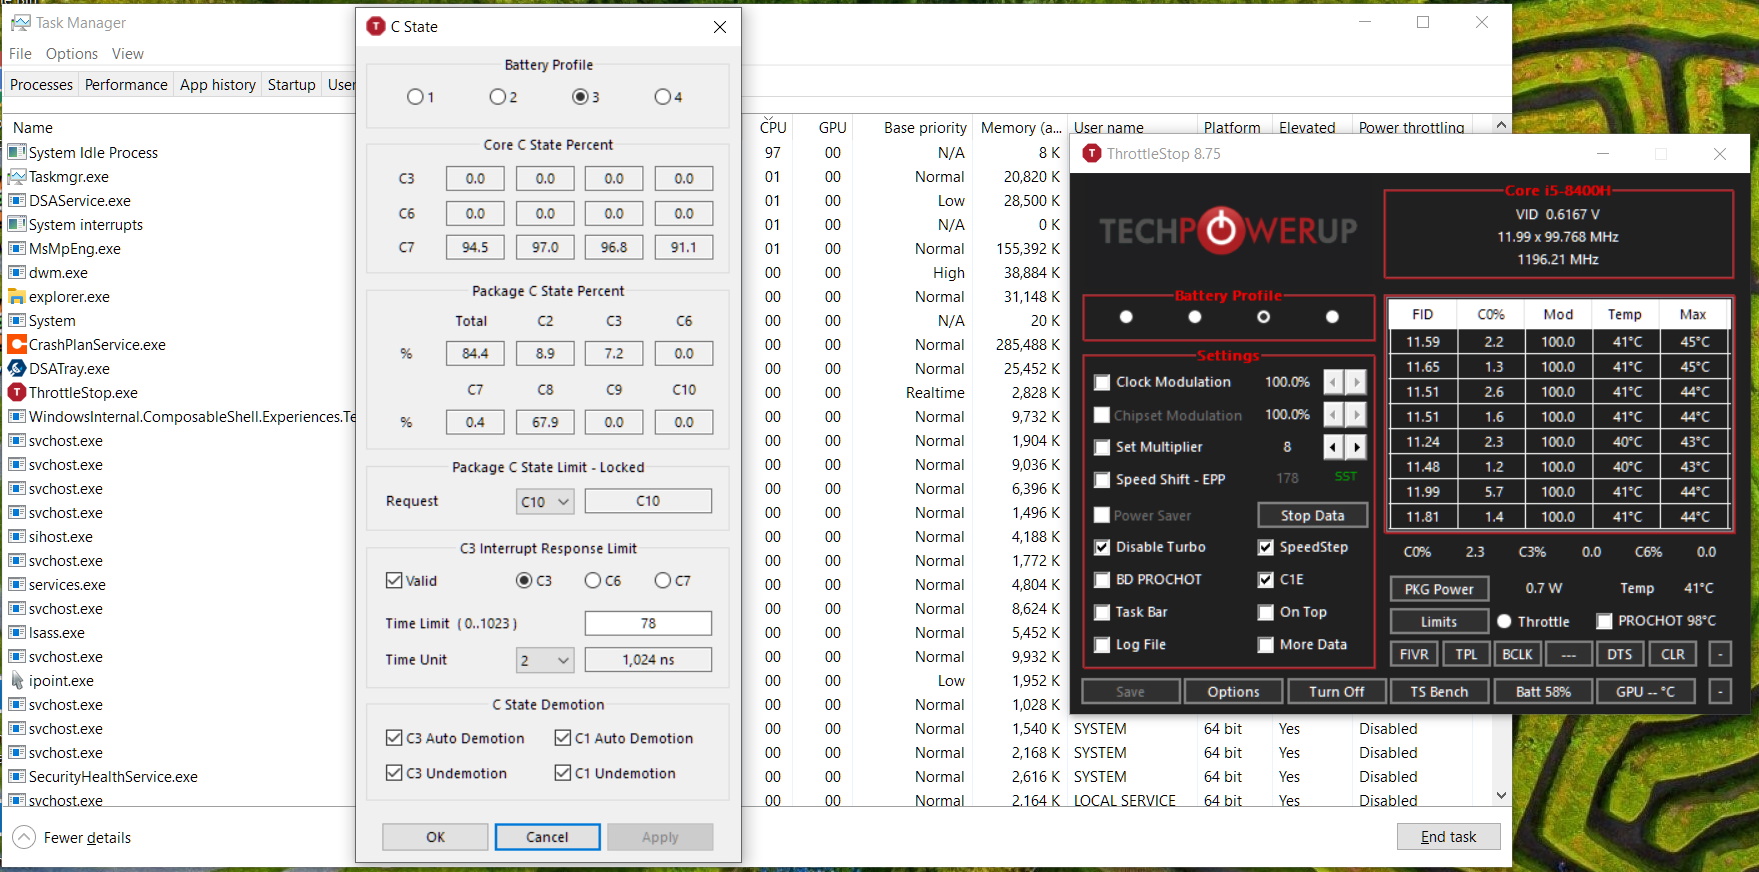Open the Options menu in Task Manager

(x=72, y=54)
